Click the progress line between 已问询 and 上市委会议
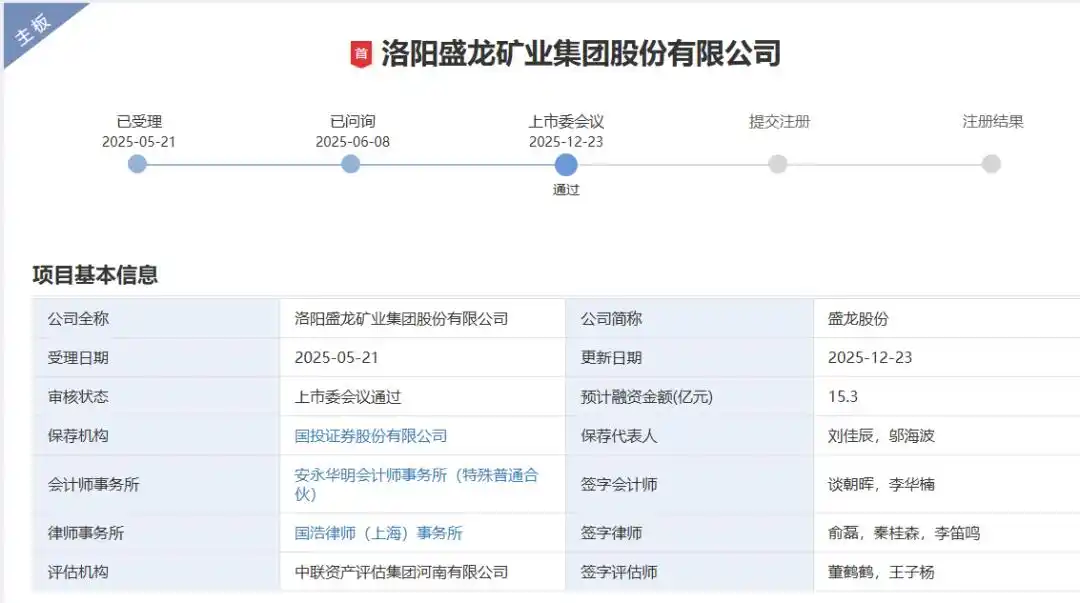This screenshot has width=1080, height=603. (458, 163)
